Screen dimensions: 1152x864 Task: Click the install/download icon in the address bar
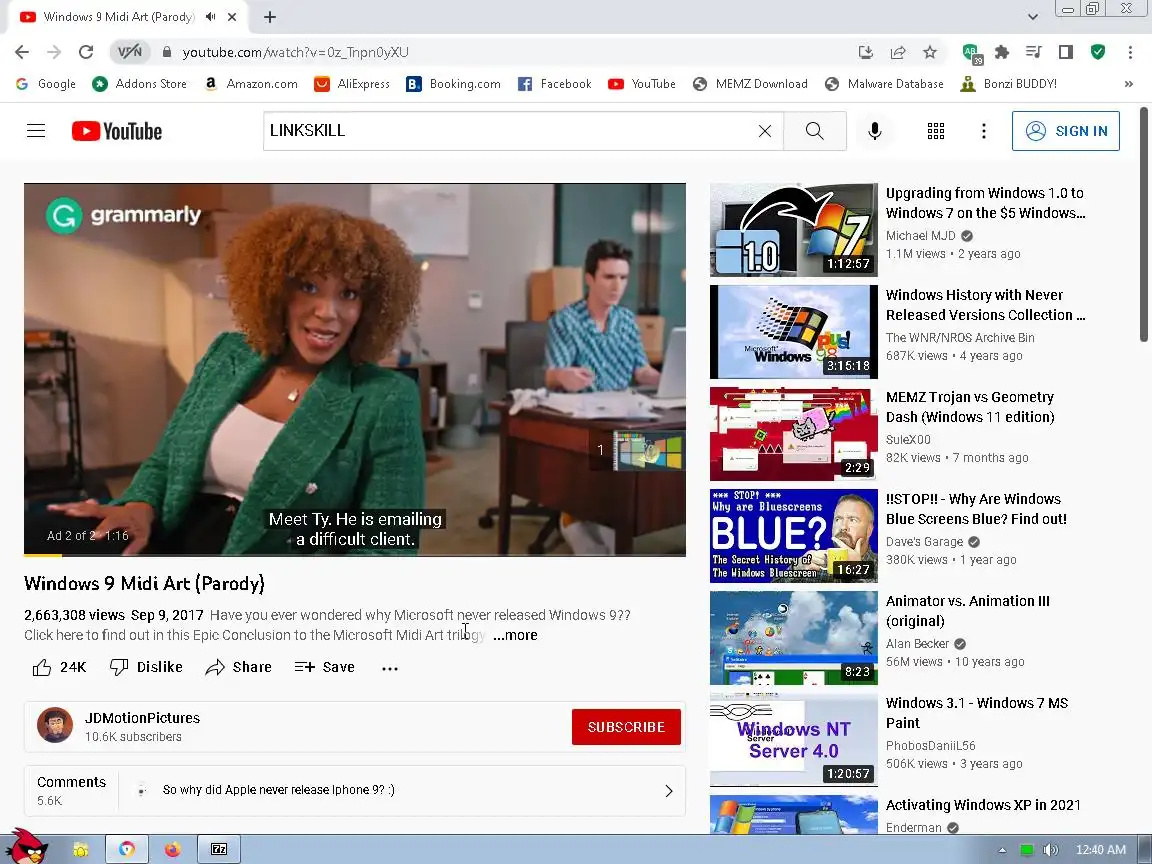[865, 52]
